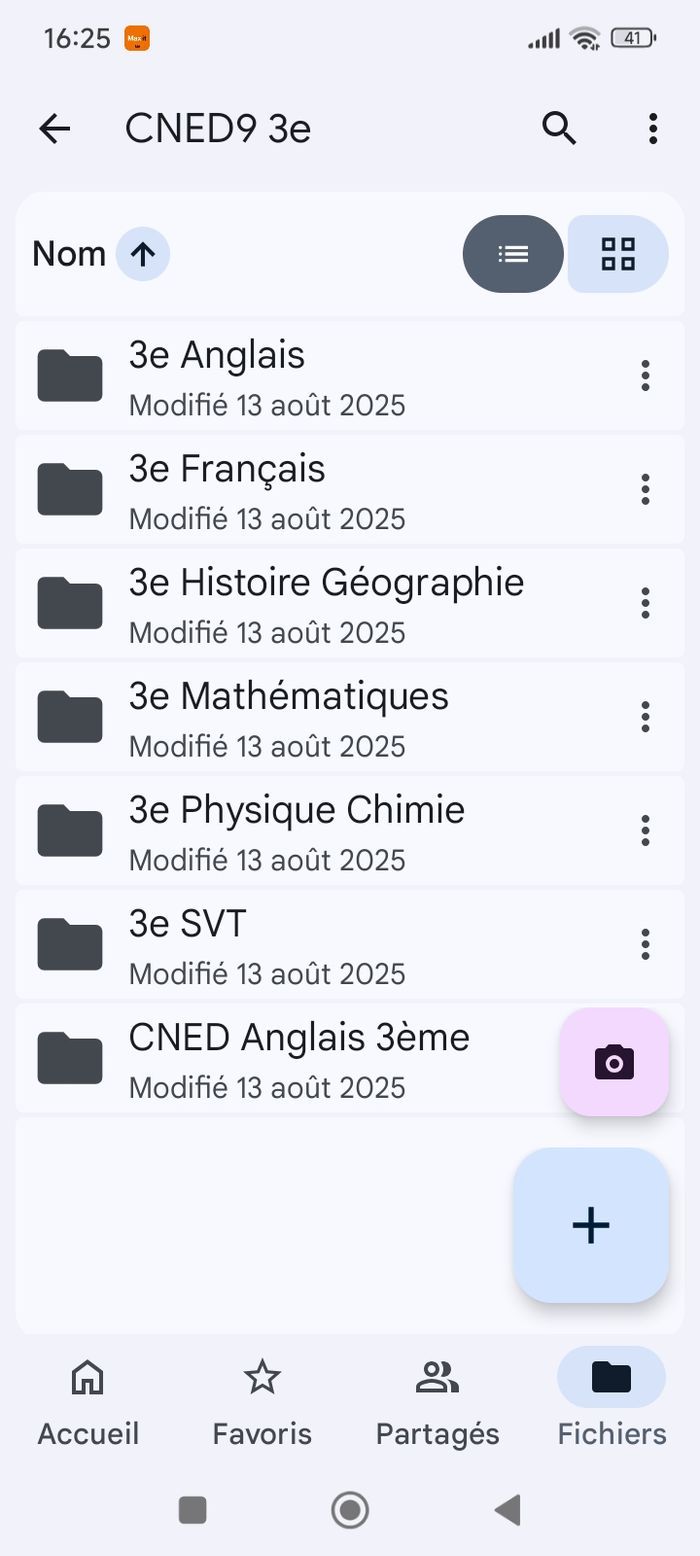
Task: Show more actions for 3e Physique Chimie
Action: 645,830
